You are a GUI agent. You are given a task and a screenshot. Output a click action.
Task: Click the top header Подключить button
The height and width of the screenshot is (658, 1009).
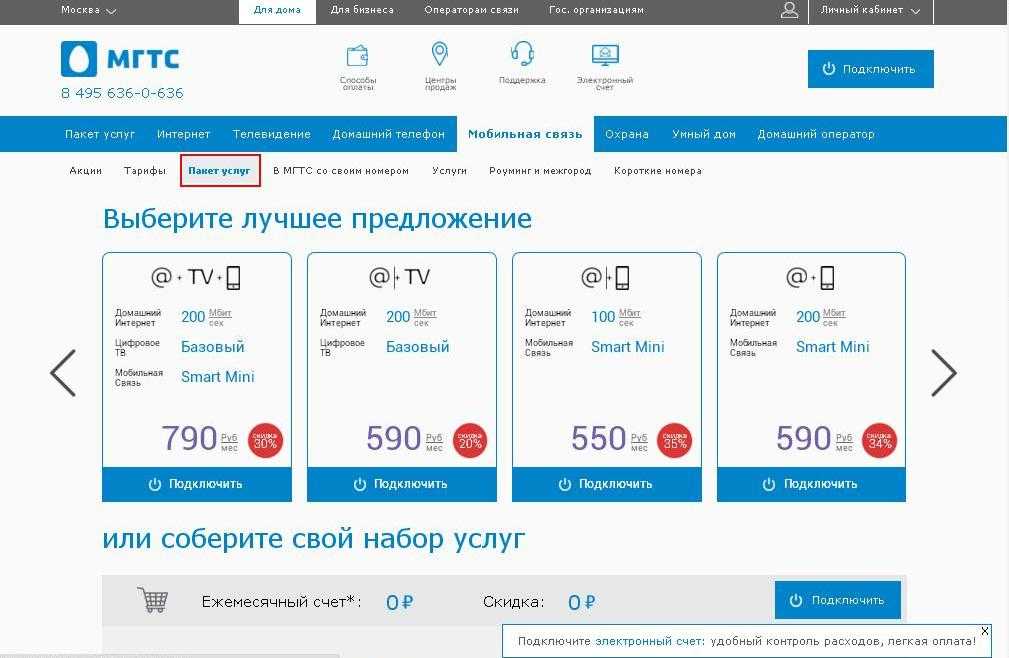(871, 69)
